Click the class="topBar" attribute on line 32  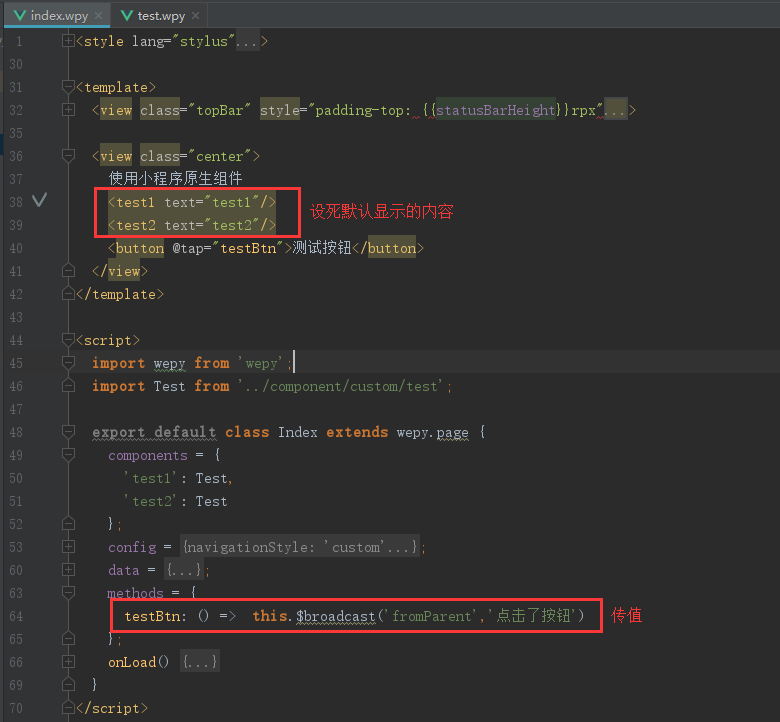coord(195,110)
